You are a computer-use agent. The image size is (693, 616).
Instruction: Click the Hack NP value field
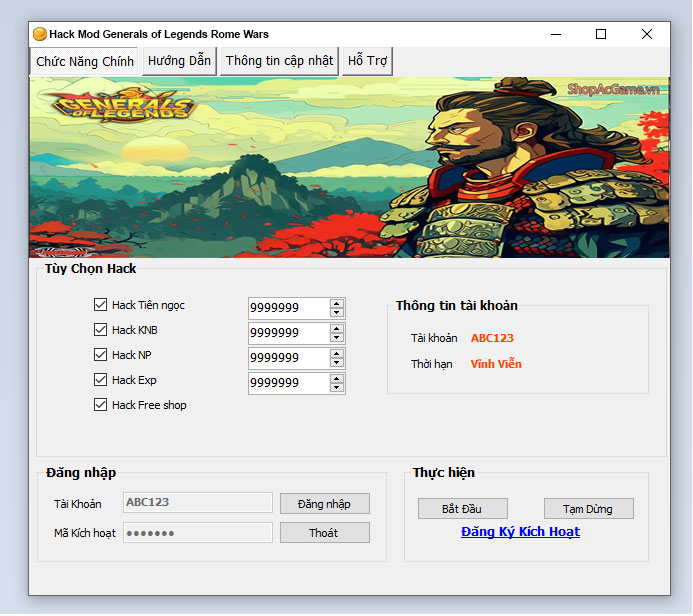pos(289,358)
